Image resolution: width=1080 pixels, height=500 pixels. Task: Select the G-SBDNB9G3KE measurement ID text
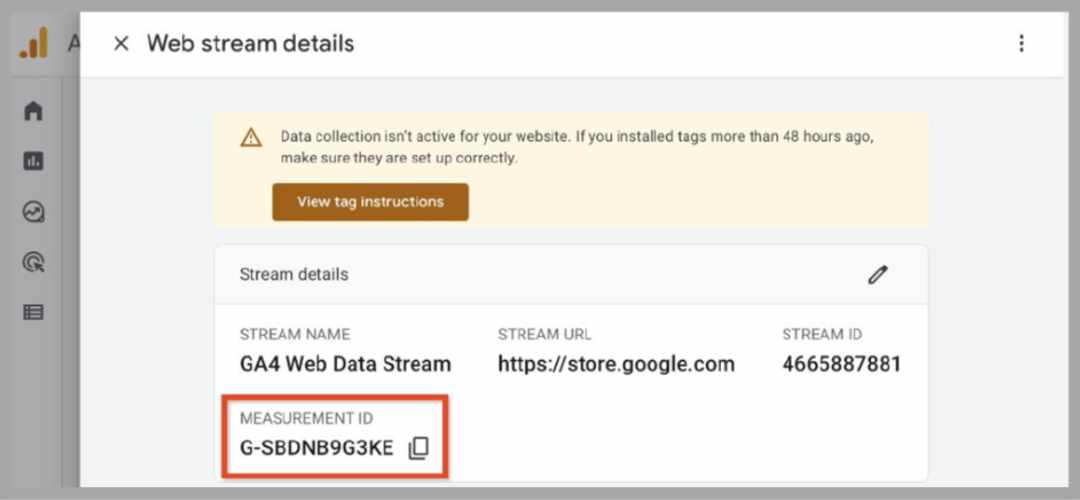(x=317, y=448)
